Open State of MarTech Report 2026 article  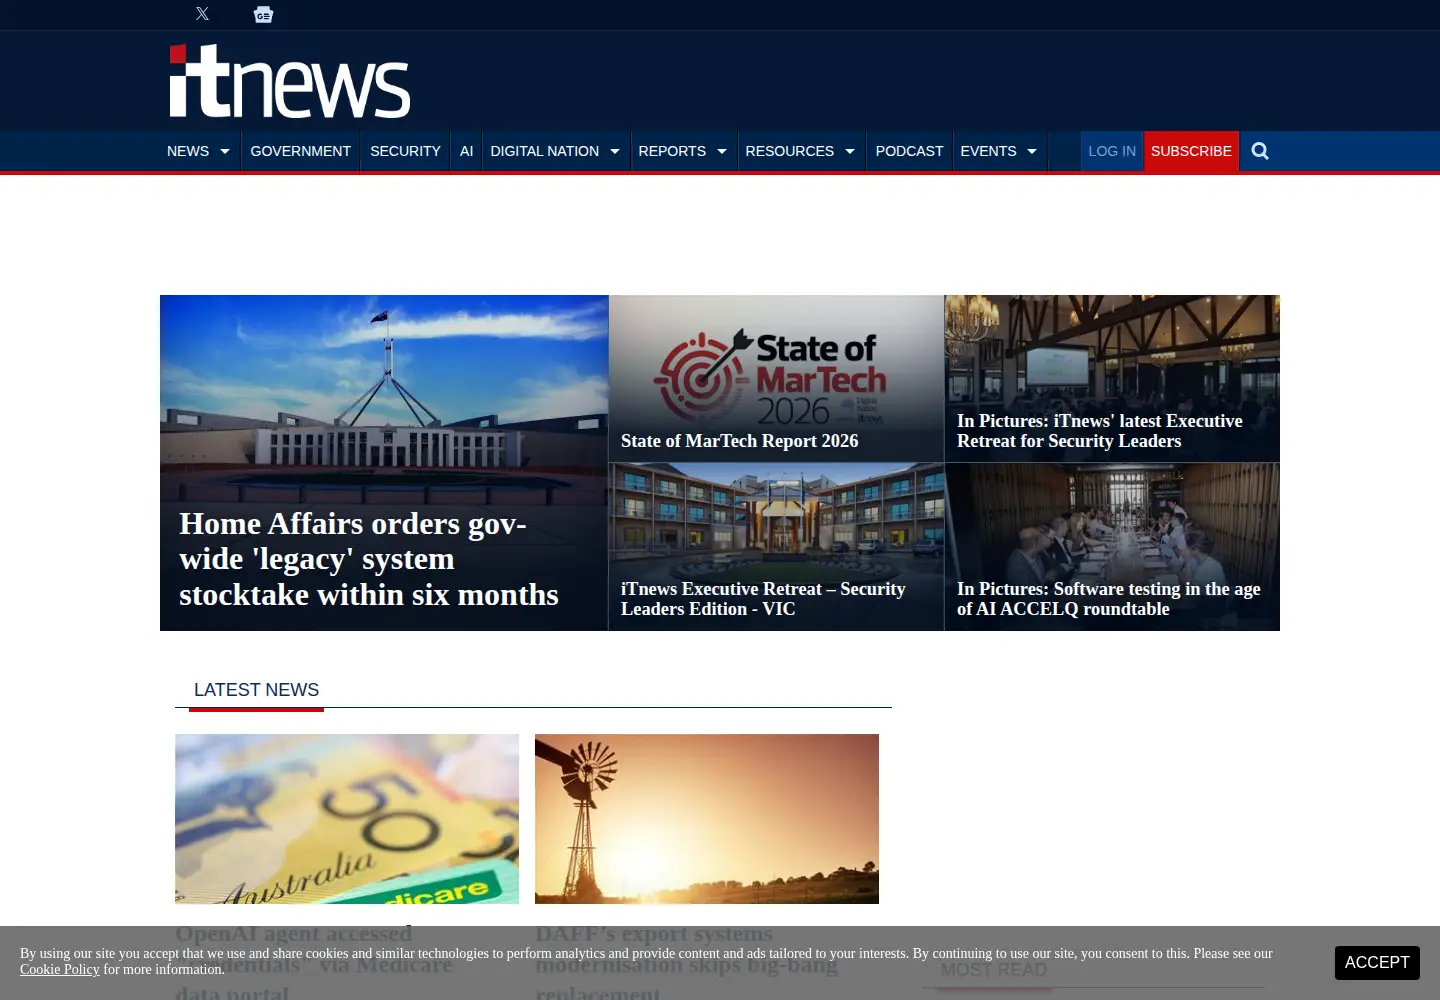[x=740, y=441]
